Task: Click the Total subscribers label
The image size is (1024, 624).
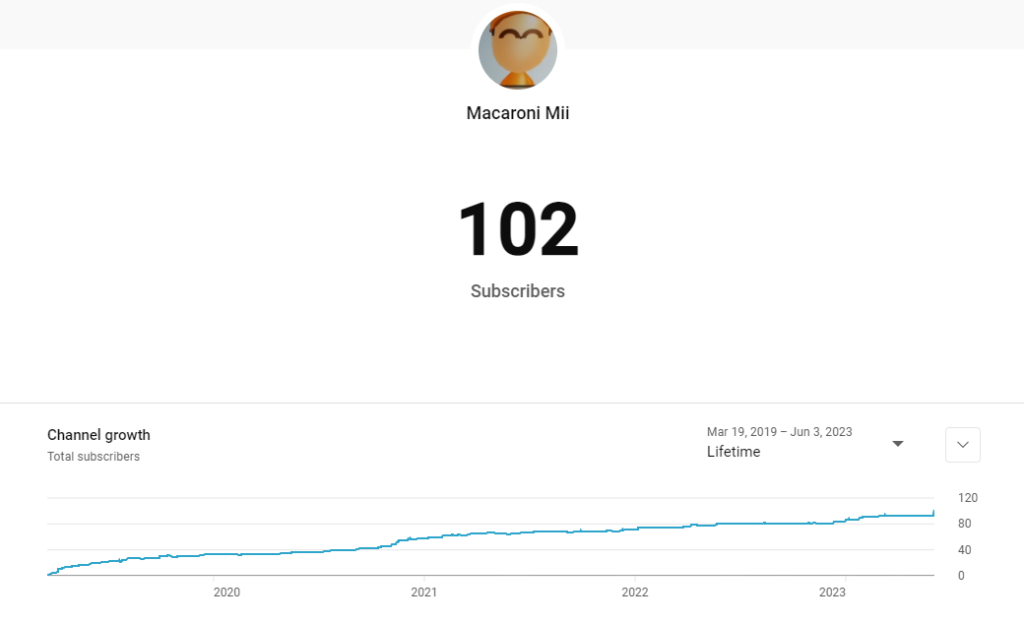Action: [x=93, y=456]
